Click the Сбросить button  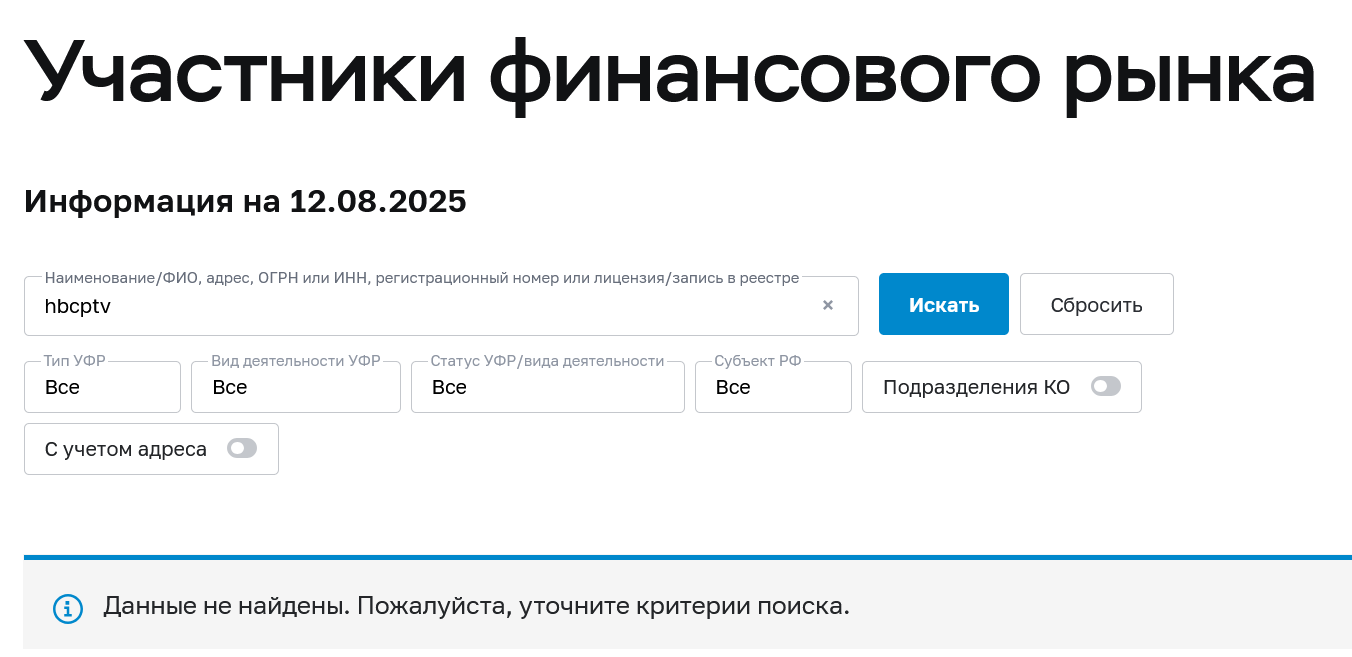pos(1096,305)
